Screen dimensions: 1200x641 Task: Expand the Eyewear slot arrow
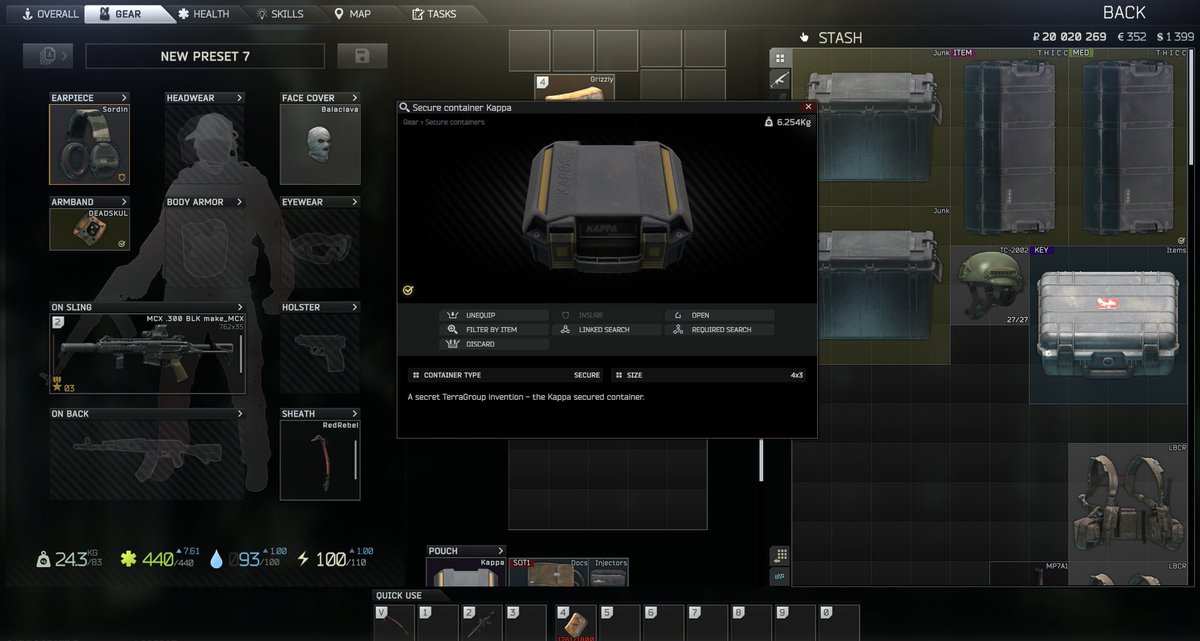point(354,202)
